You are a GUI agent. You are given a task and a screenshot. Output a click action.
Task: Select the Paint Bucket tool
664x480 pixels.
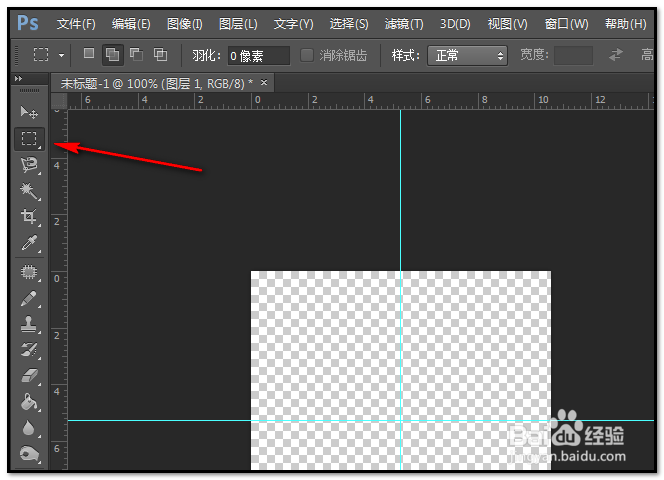click(x=29, y=402)
